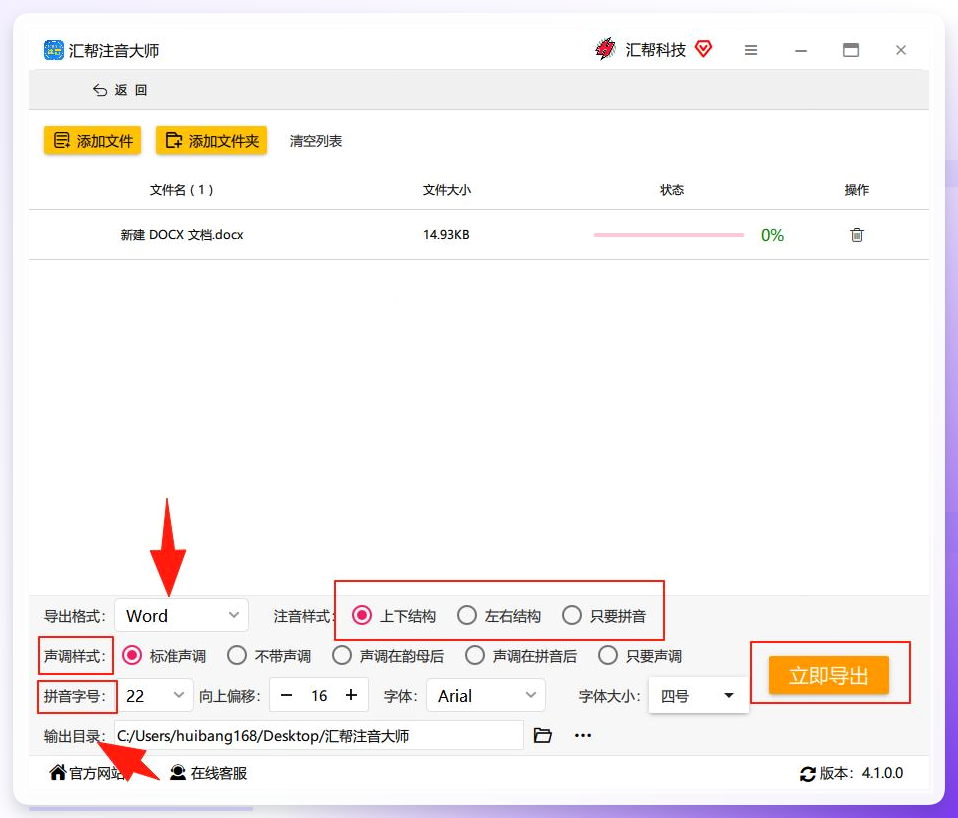
Task: Open the 导出格式 Word dropdown
Action: tap(181, 615)
